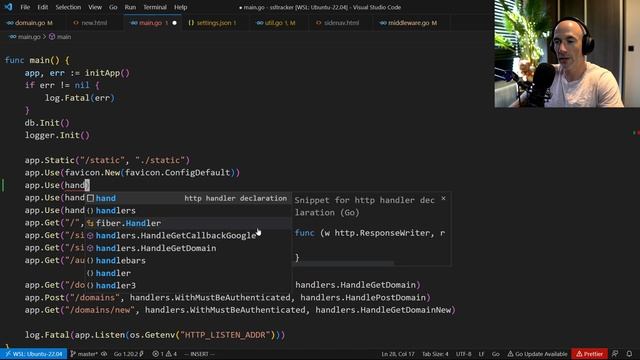Select the 'handler3' suggestion

click(188, 285)
